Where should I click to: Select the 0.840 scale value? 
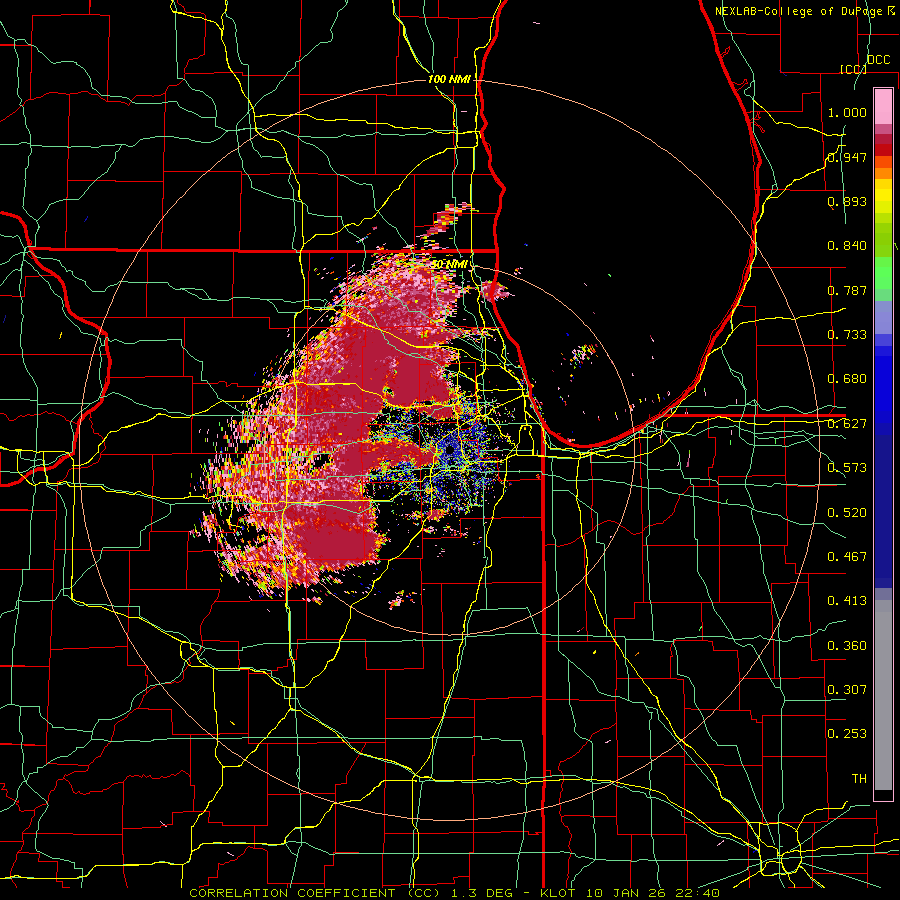(x=847, y=246)
